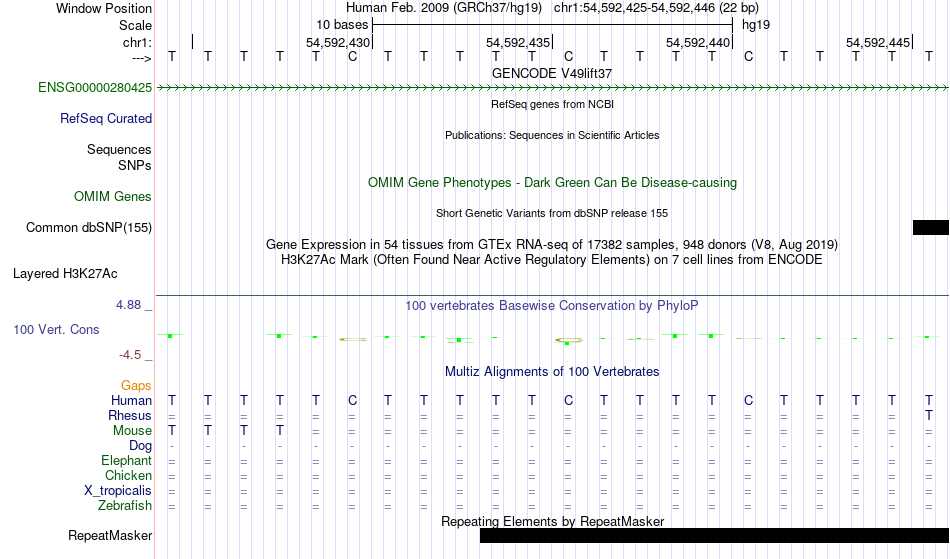
Task: Click the OMIM Gene Phenotypes track title
Action: tap(553, 183)
